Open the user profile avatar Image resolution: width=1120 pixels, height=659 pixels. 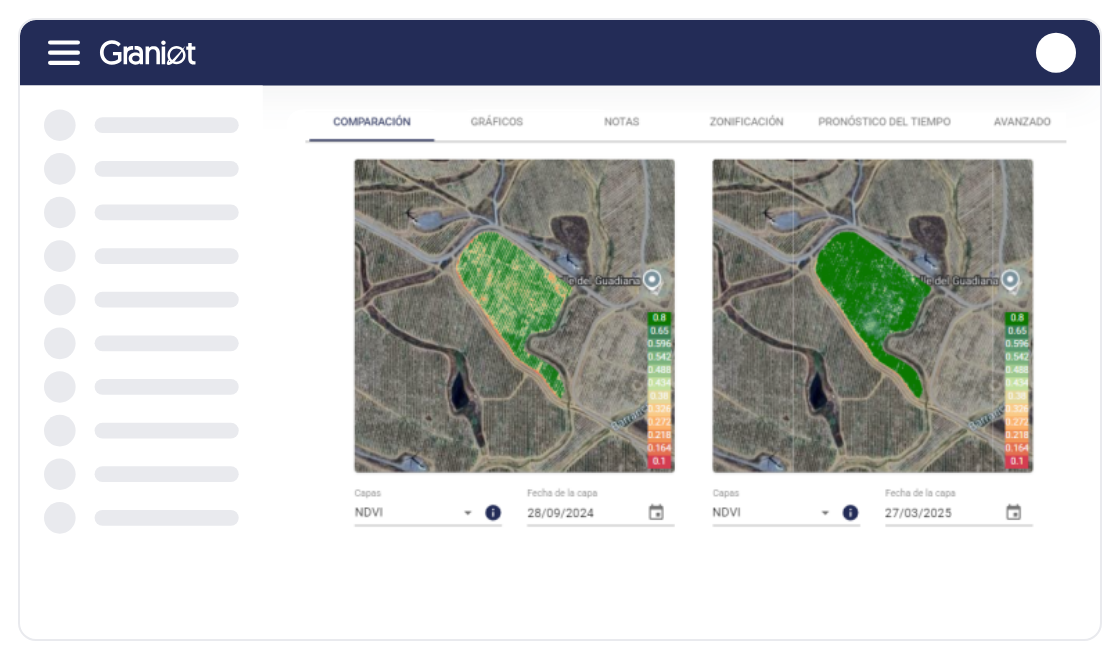[1055, 53]
